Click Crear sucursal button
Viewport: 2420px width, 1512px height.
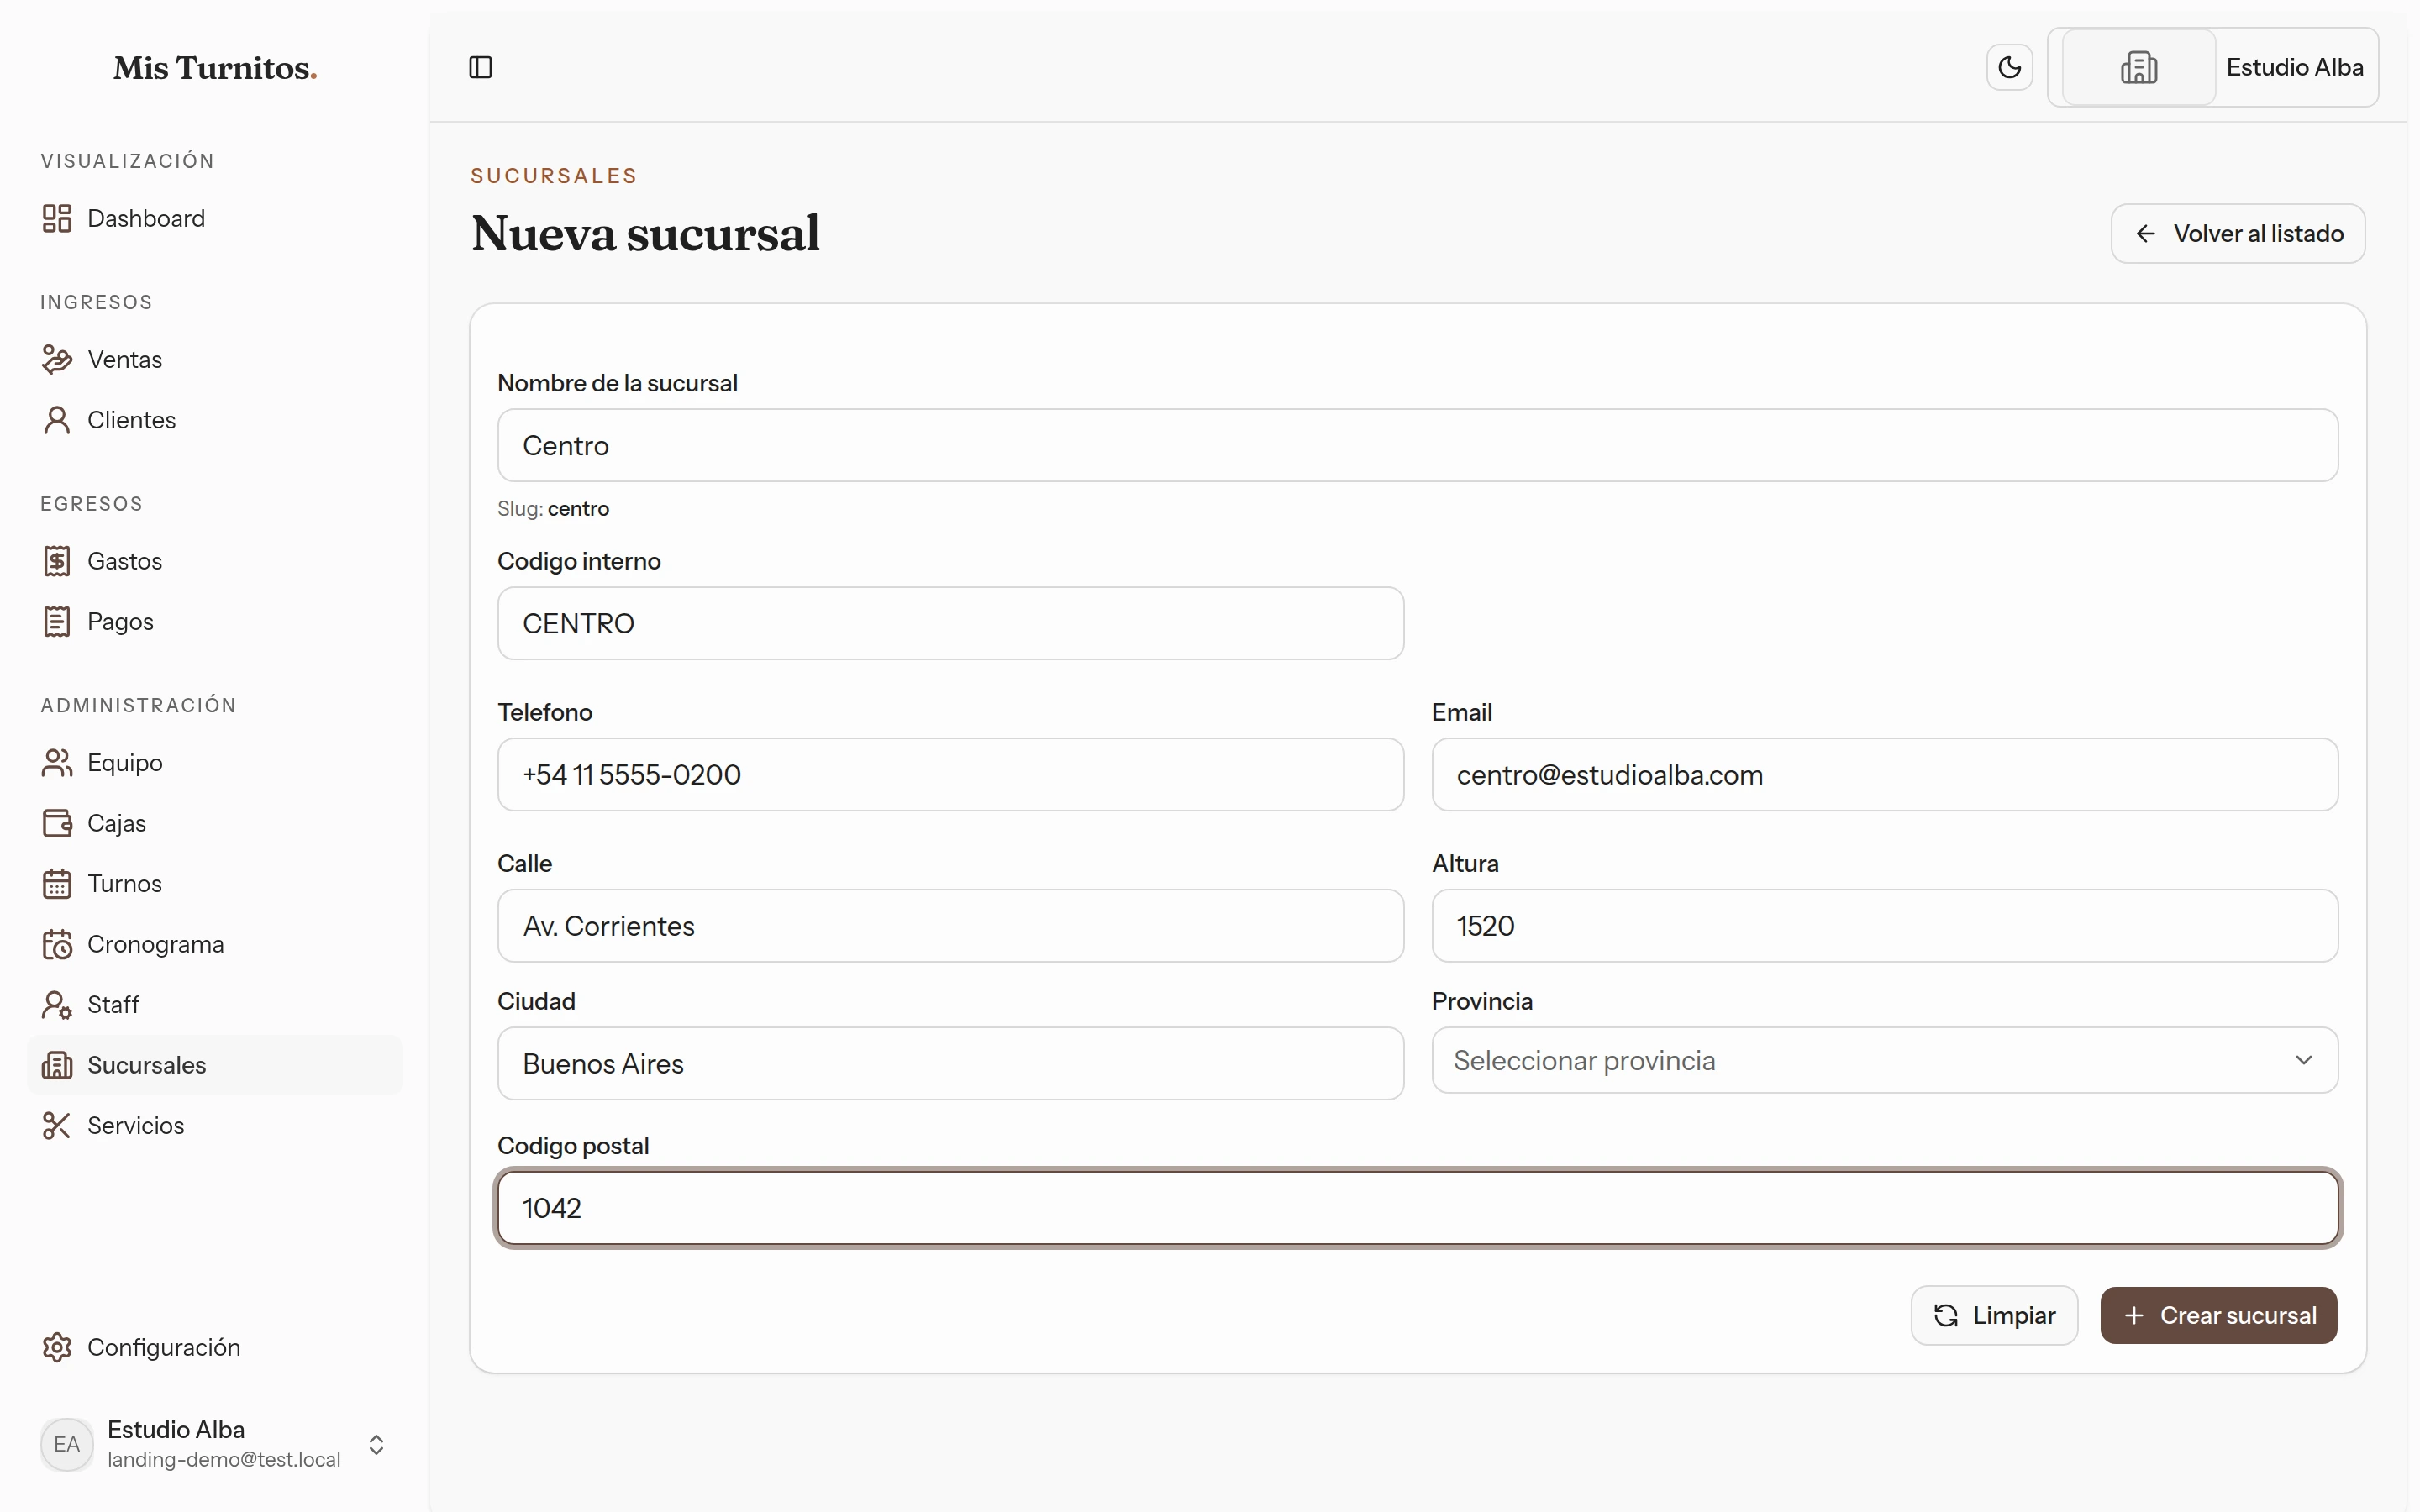click(2218, 1315)
